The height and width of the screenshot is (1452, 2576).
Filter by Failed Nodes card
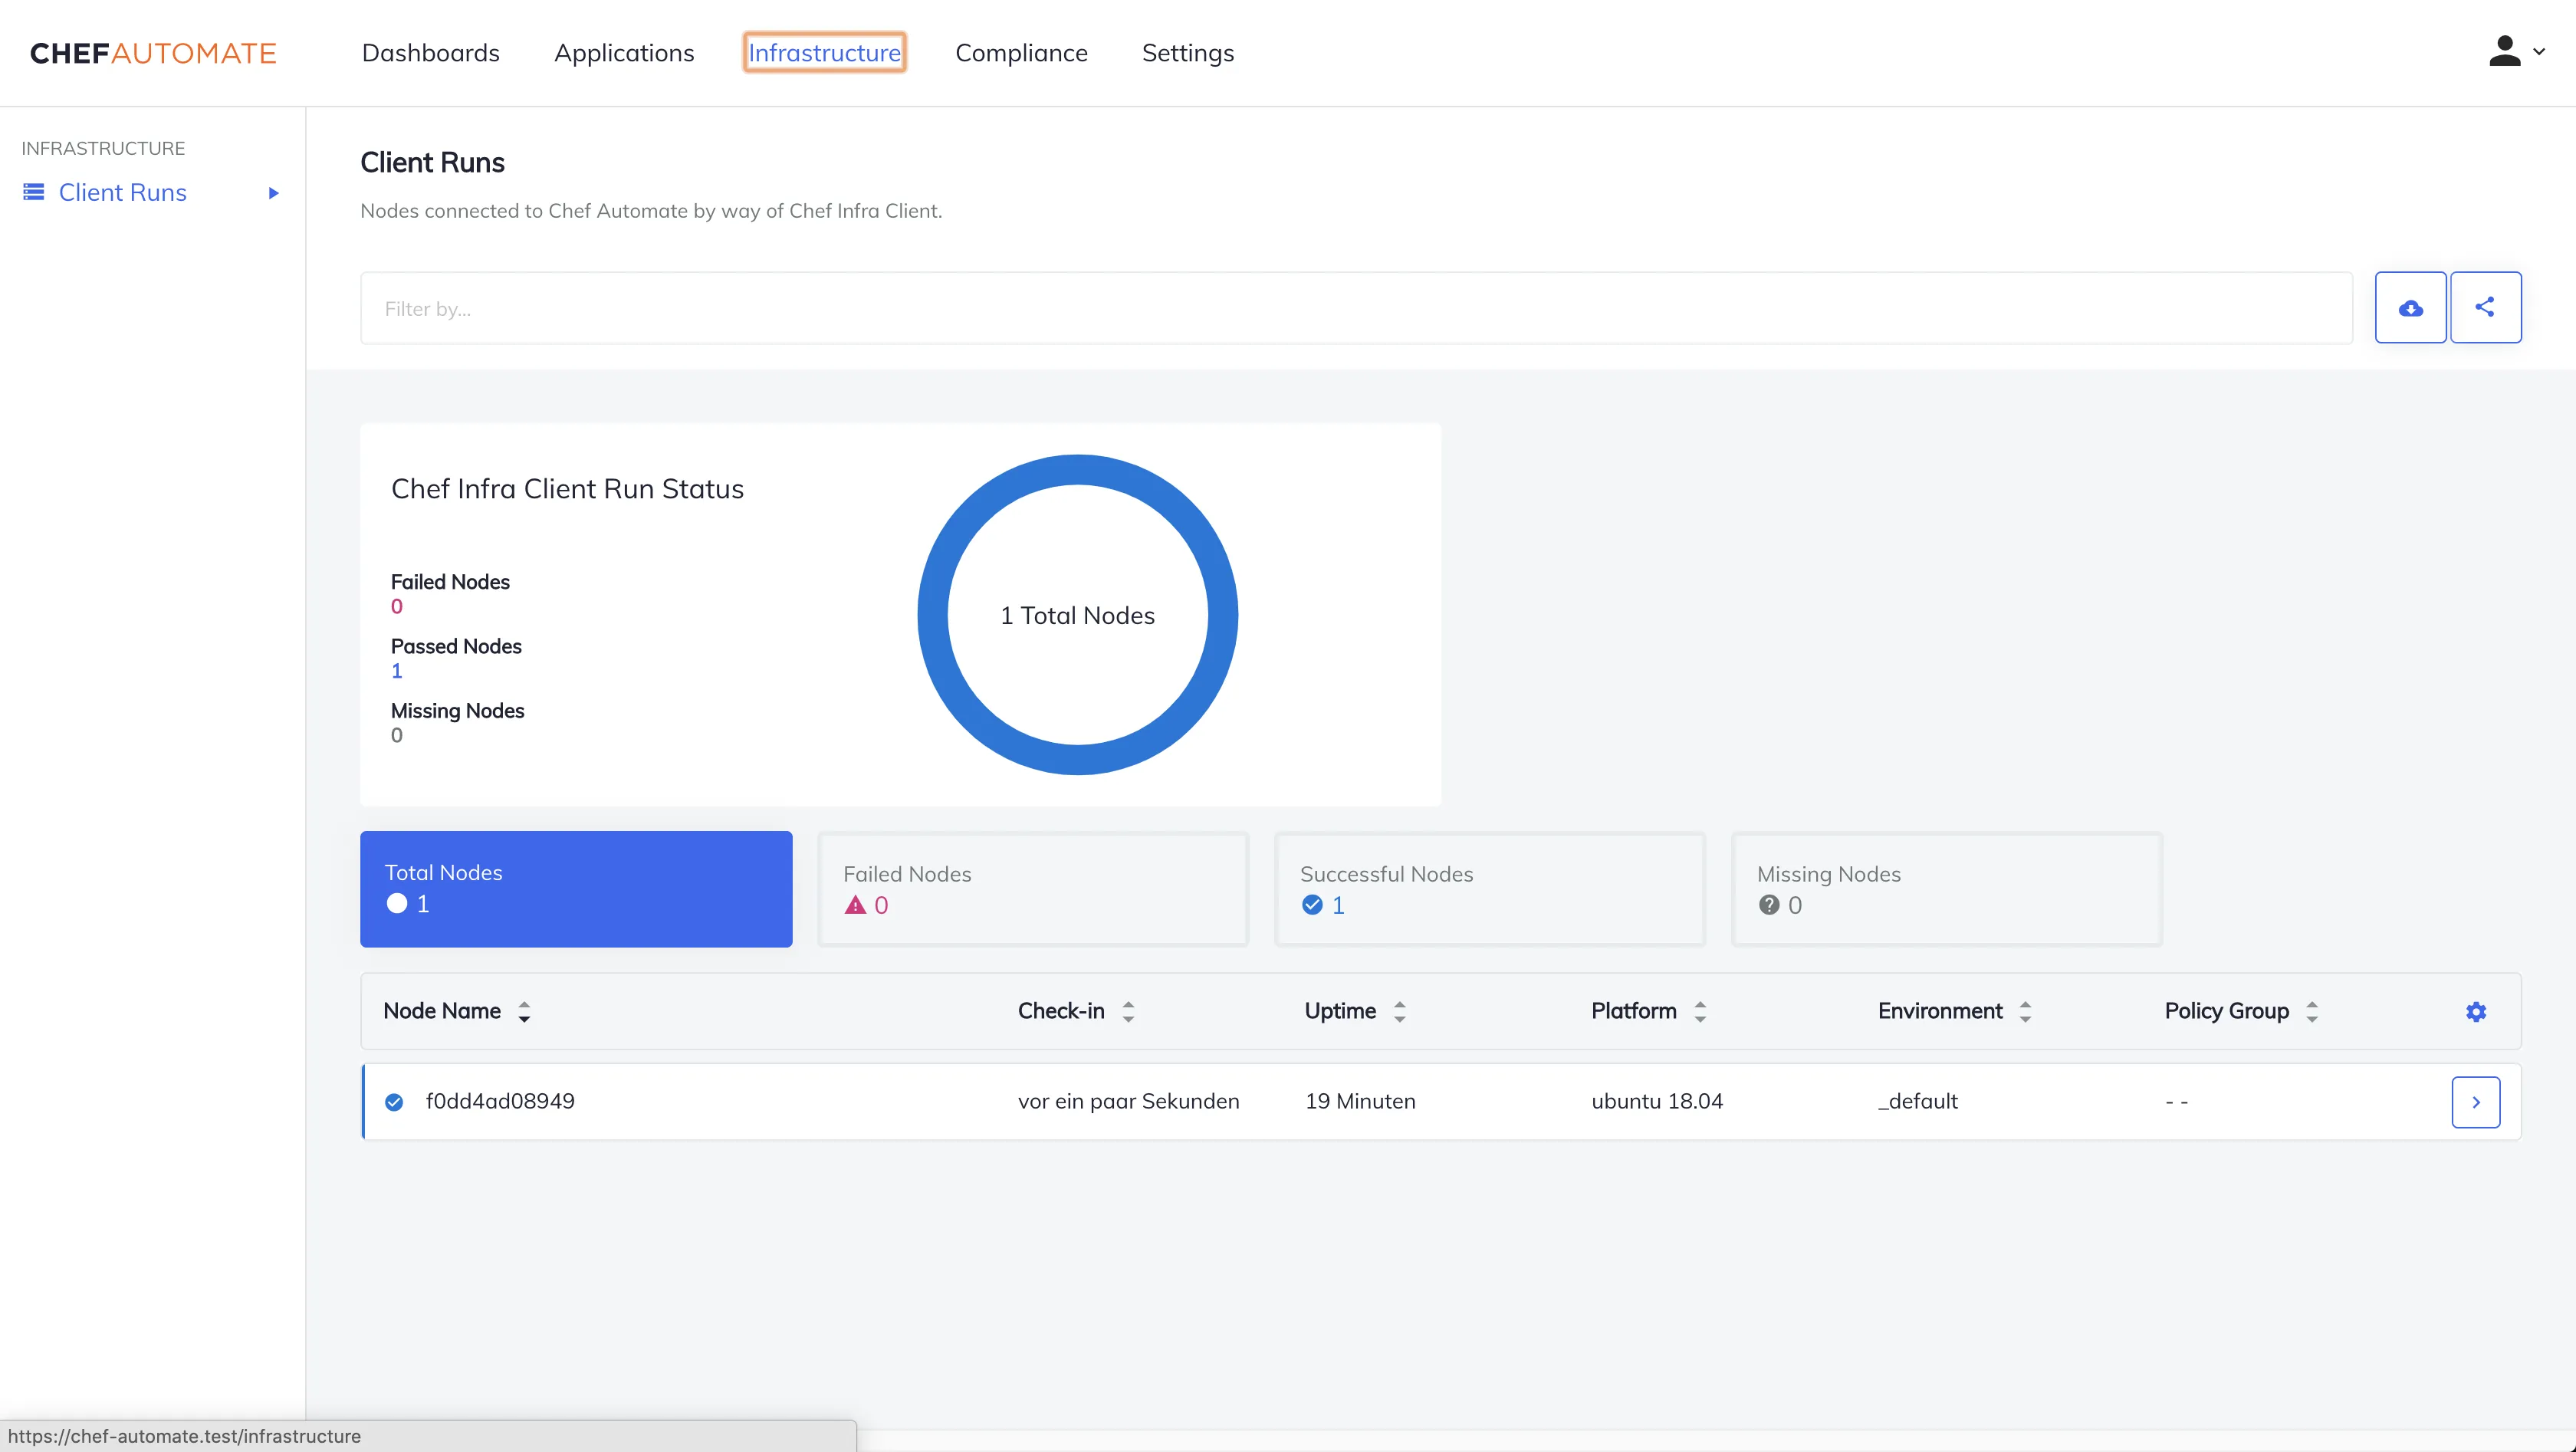1033,889
